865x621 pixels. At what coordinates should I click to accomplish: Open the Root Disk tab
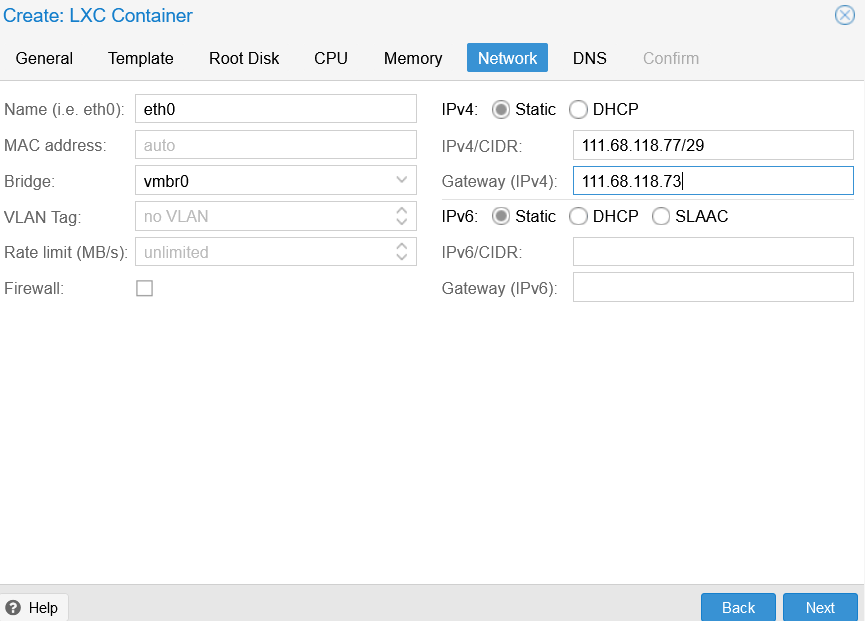(244, 58)
